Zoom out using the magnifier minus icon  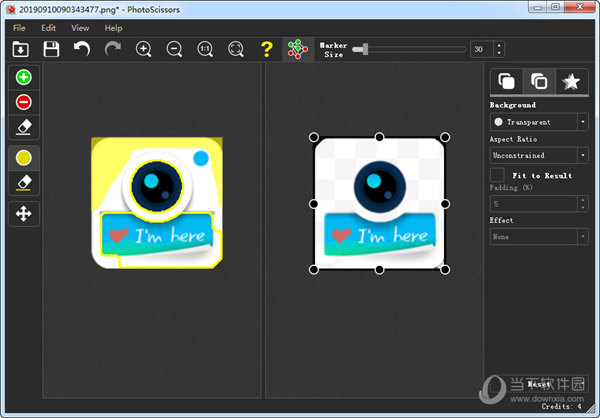point(174,49)
